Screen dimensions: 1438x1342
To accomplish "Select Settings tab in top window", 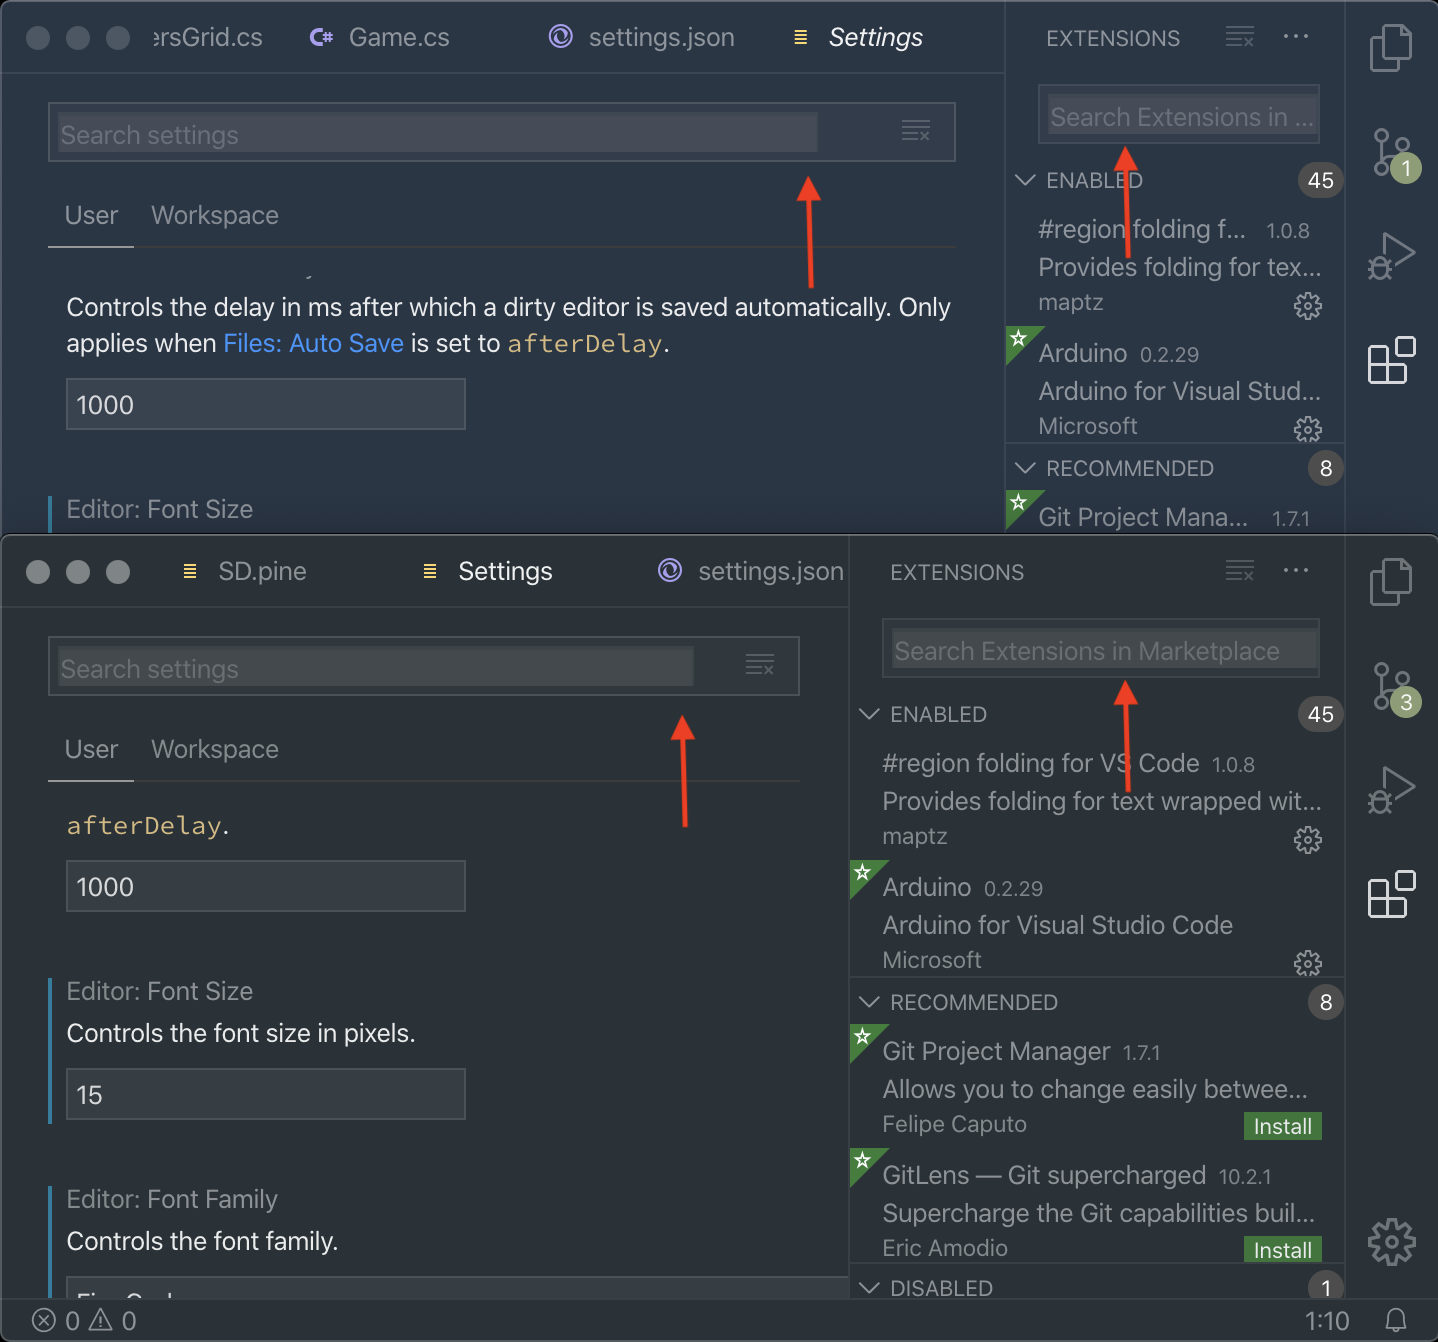I will 860,37.
